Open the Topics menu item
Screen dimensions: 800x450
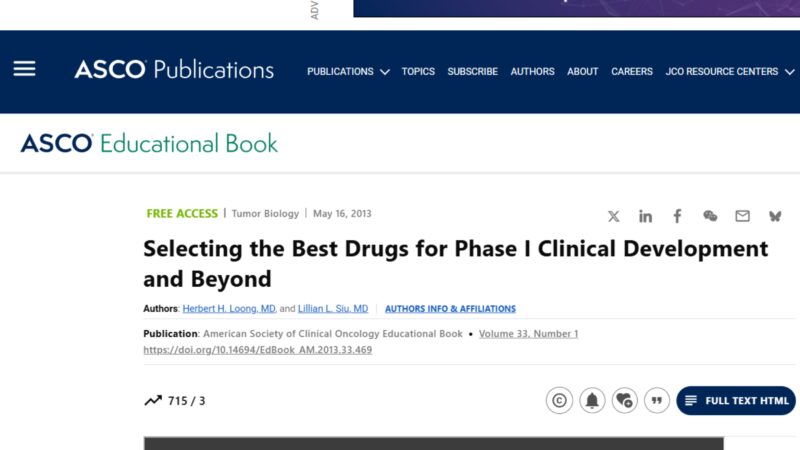(418, 72)
